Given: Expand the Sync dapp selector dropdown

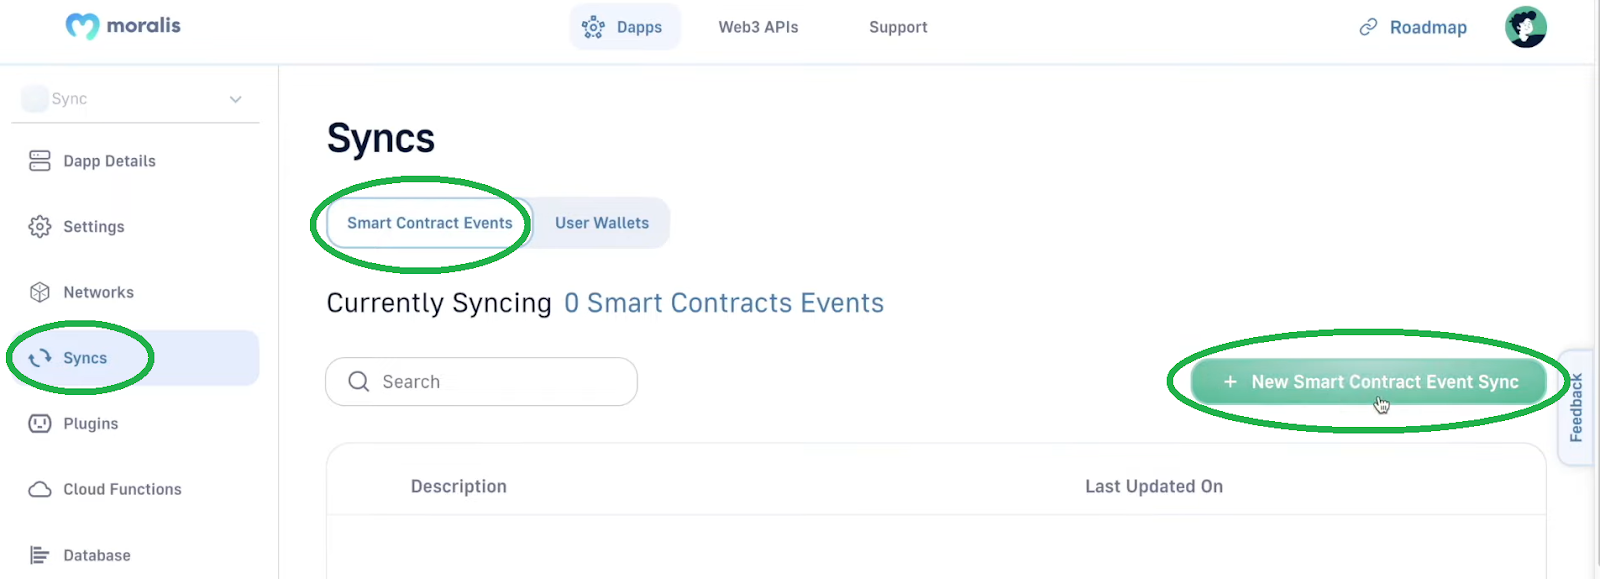Looking at the screenshot, I should point(235,99).
